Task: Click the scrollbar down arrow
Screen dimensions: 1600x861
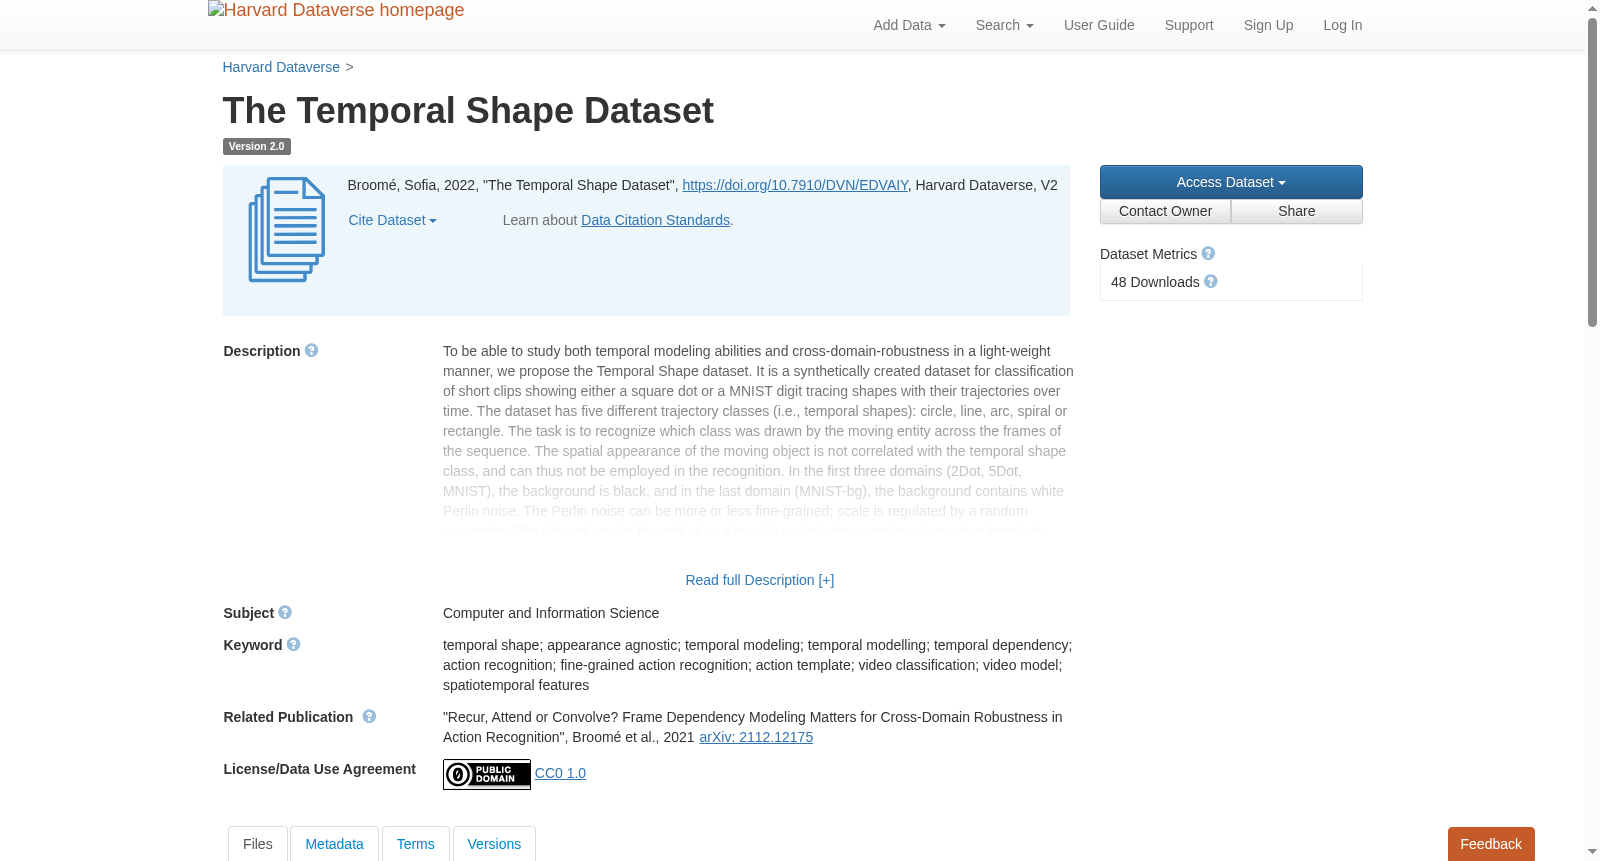Action: [x=1592, y=852]
